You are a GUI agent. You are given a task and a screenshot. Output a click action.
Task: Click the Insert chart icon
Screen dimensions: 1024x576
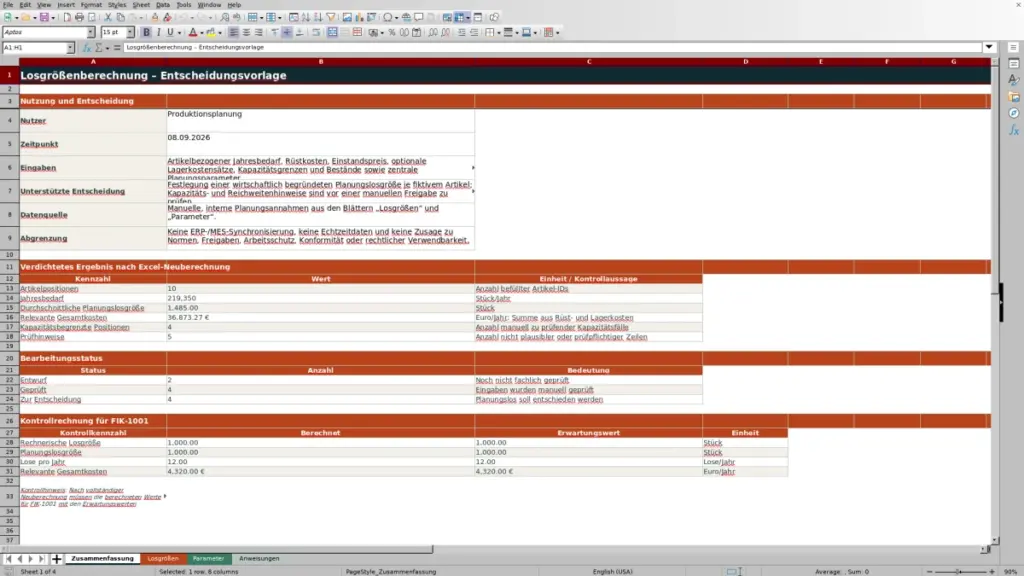tap(359, 18)
